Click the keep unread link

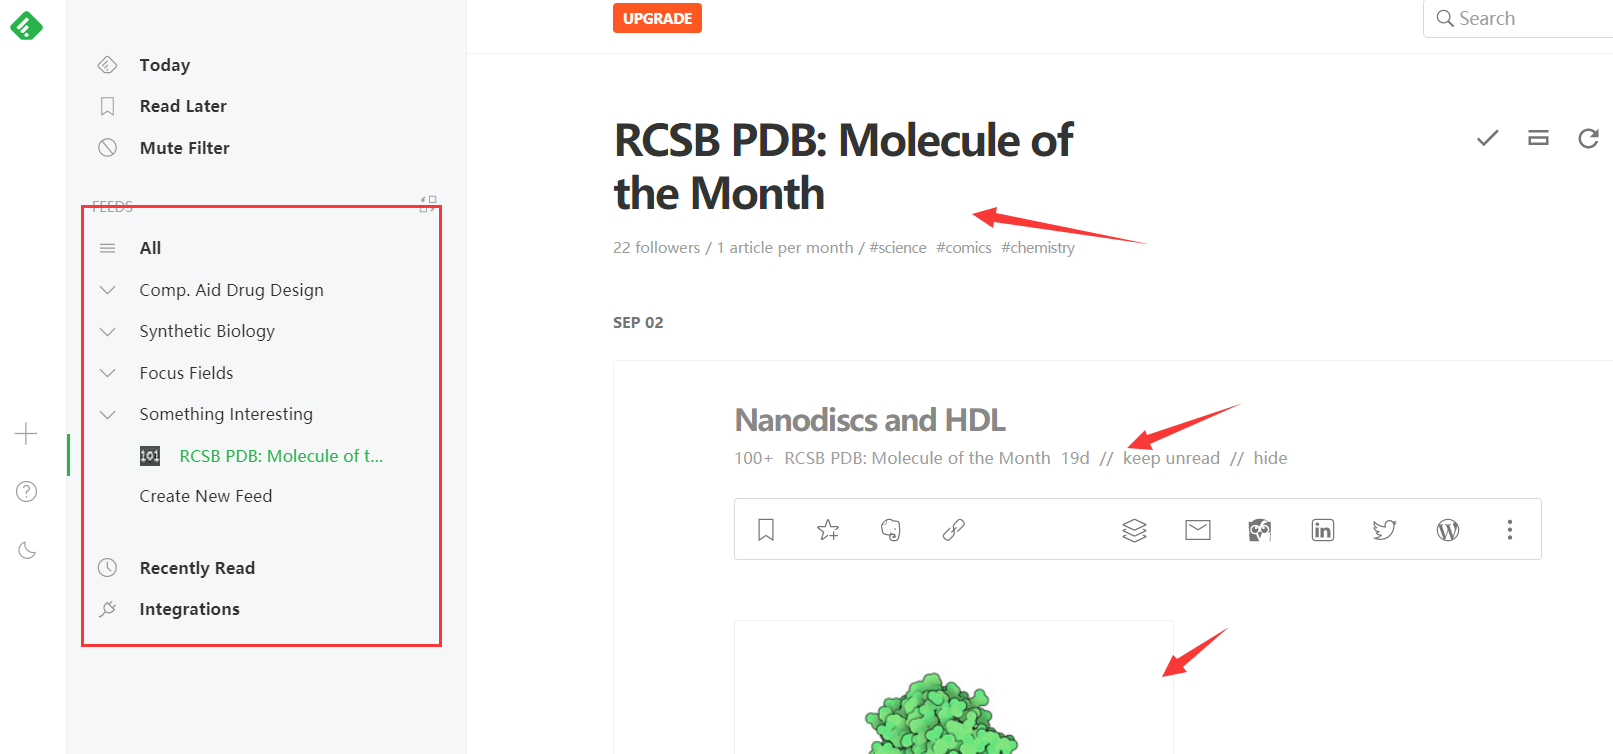pos(1171,458)
